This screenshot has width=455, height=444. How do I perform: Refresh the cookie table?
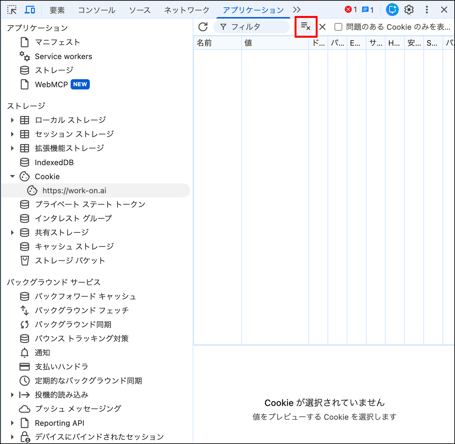tap(203, 27)
